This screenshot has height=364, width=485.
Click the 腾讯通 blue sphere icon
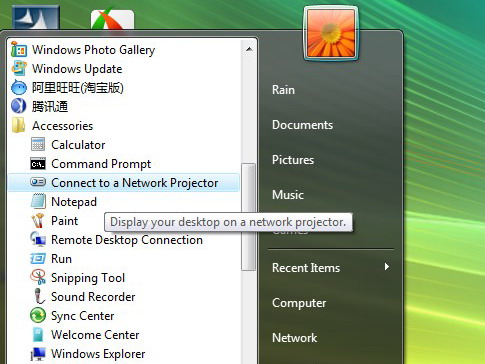[19, 107]
